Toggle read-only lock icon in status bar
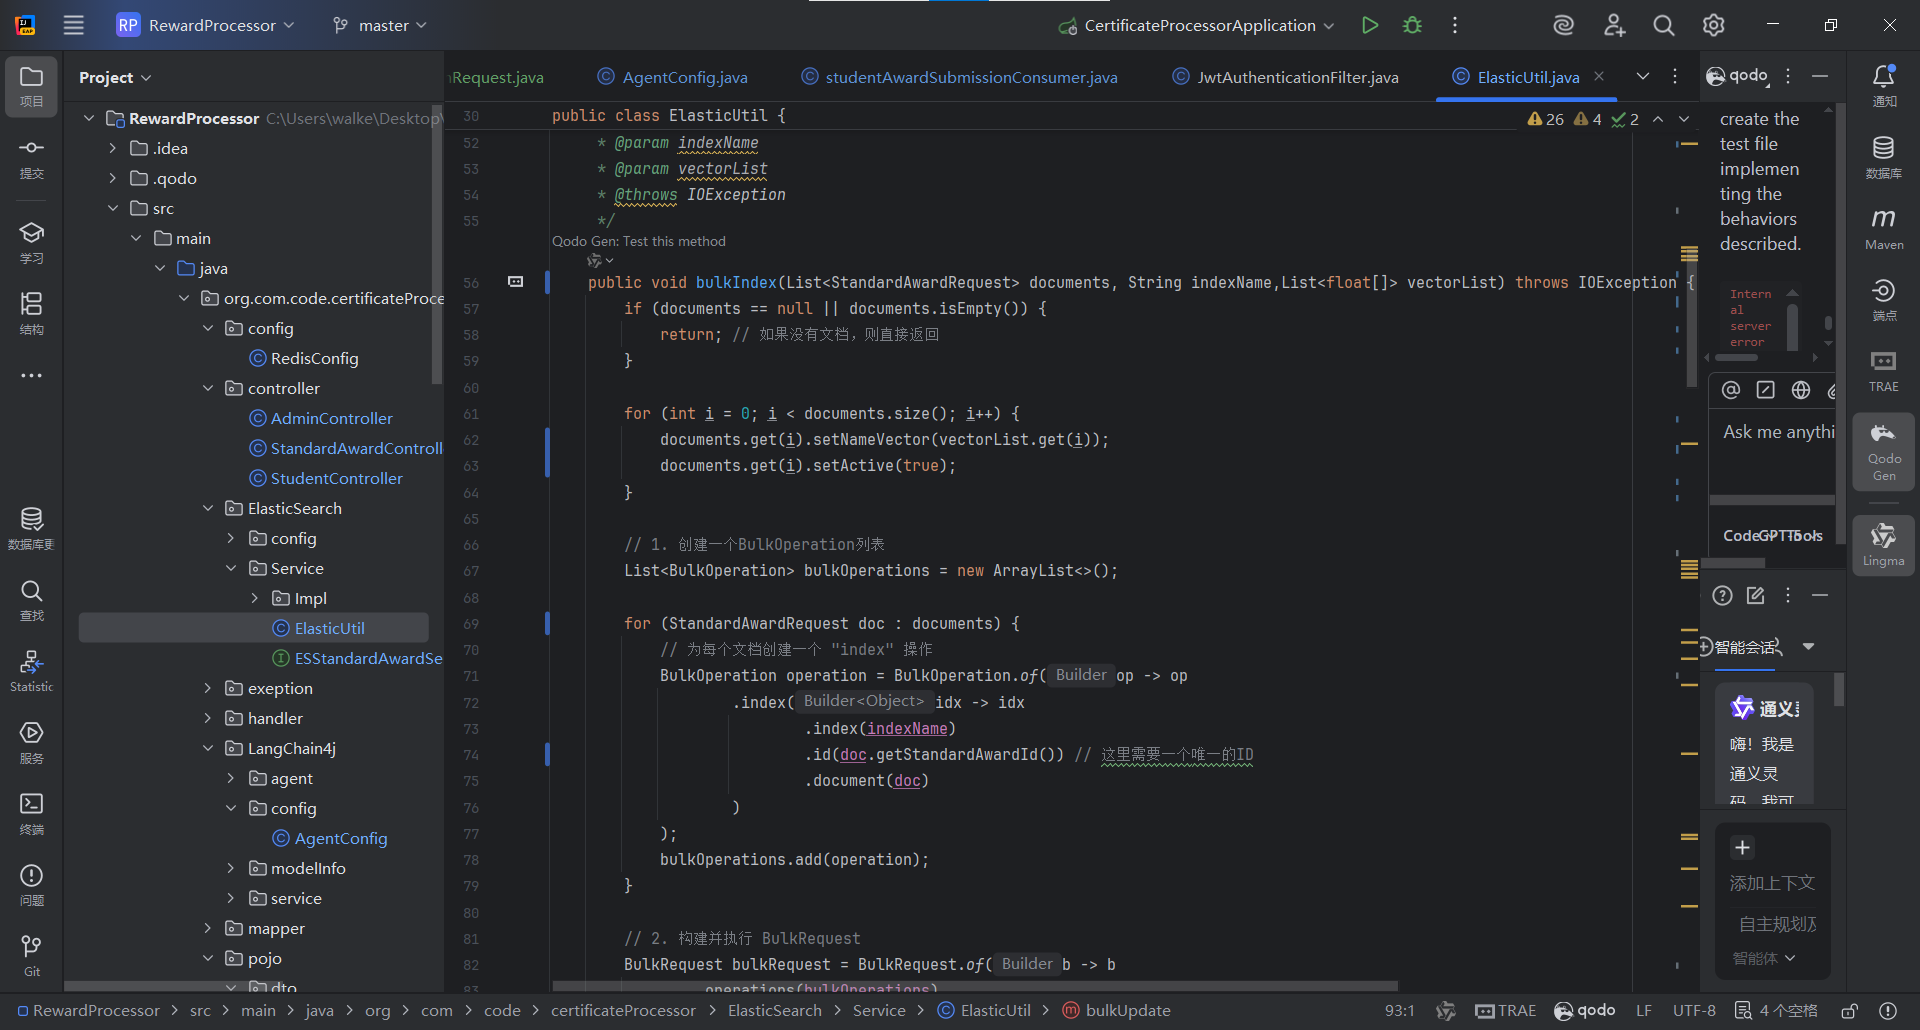1920x1030 pixels. click(x=1850, y=1011)
